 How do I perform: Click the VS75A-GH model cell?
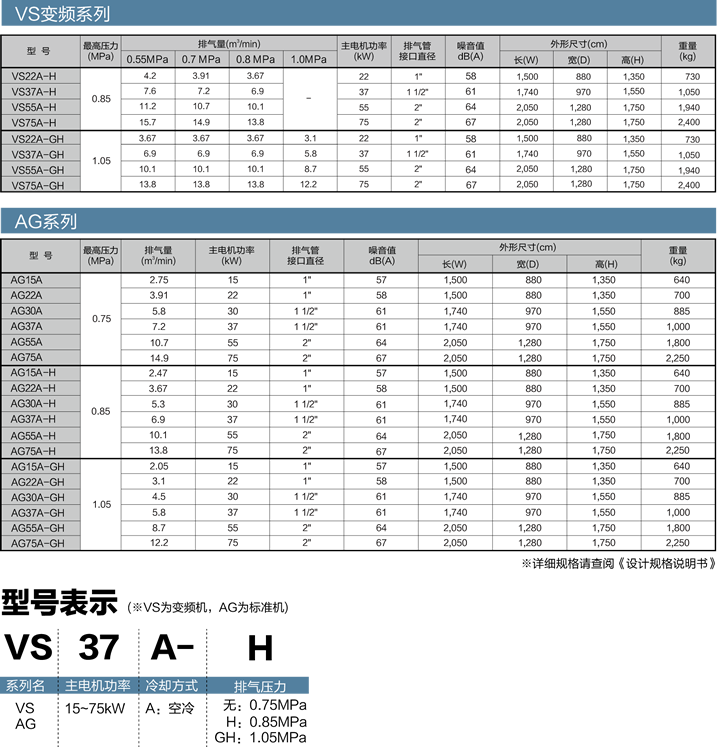click(x=38, y=185)
